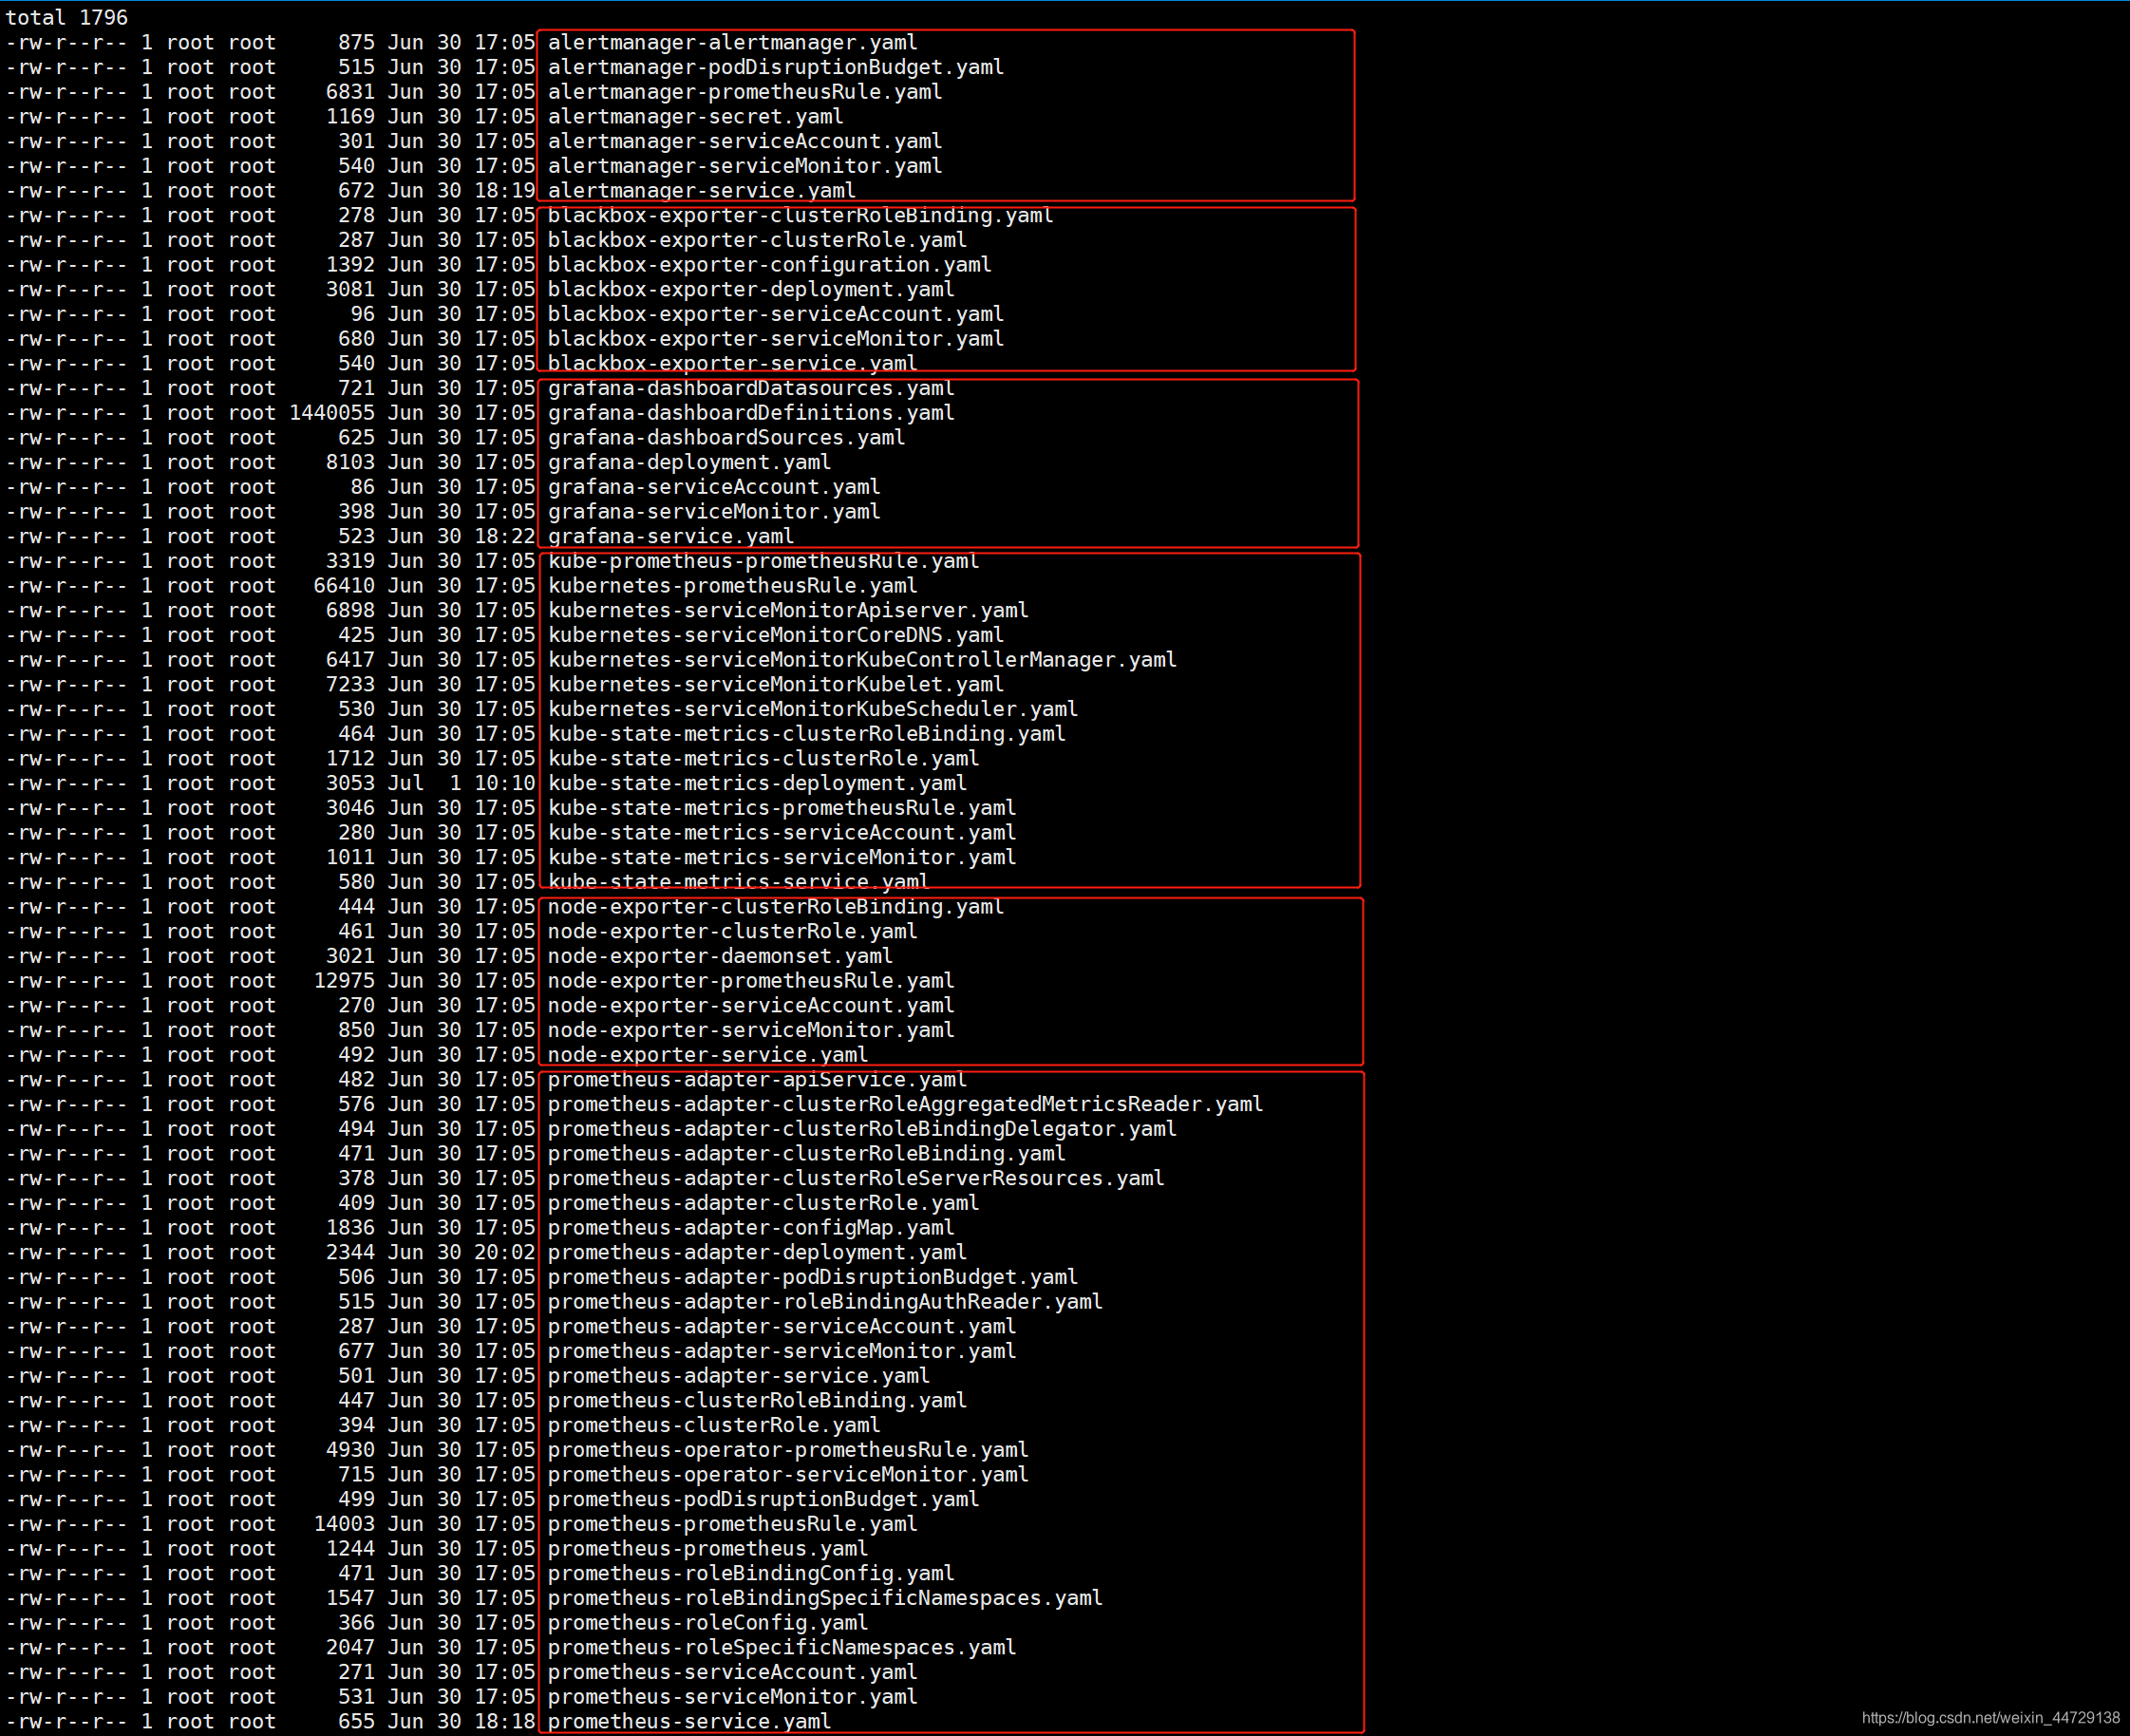Select prometheus-adapter-serviceMonitor.yaml
Viewport: 2130px width, 1736px height.
point(781,1351)
